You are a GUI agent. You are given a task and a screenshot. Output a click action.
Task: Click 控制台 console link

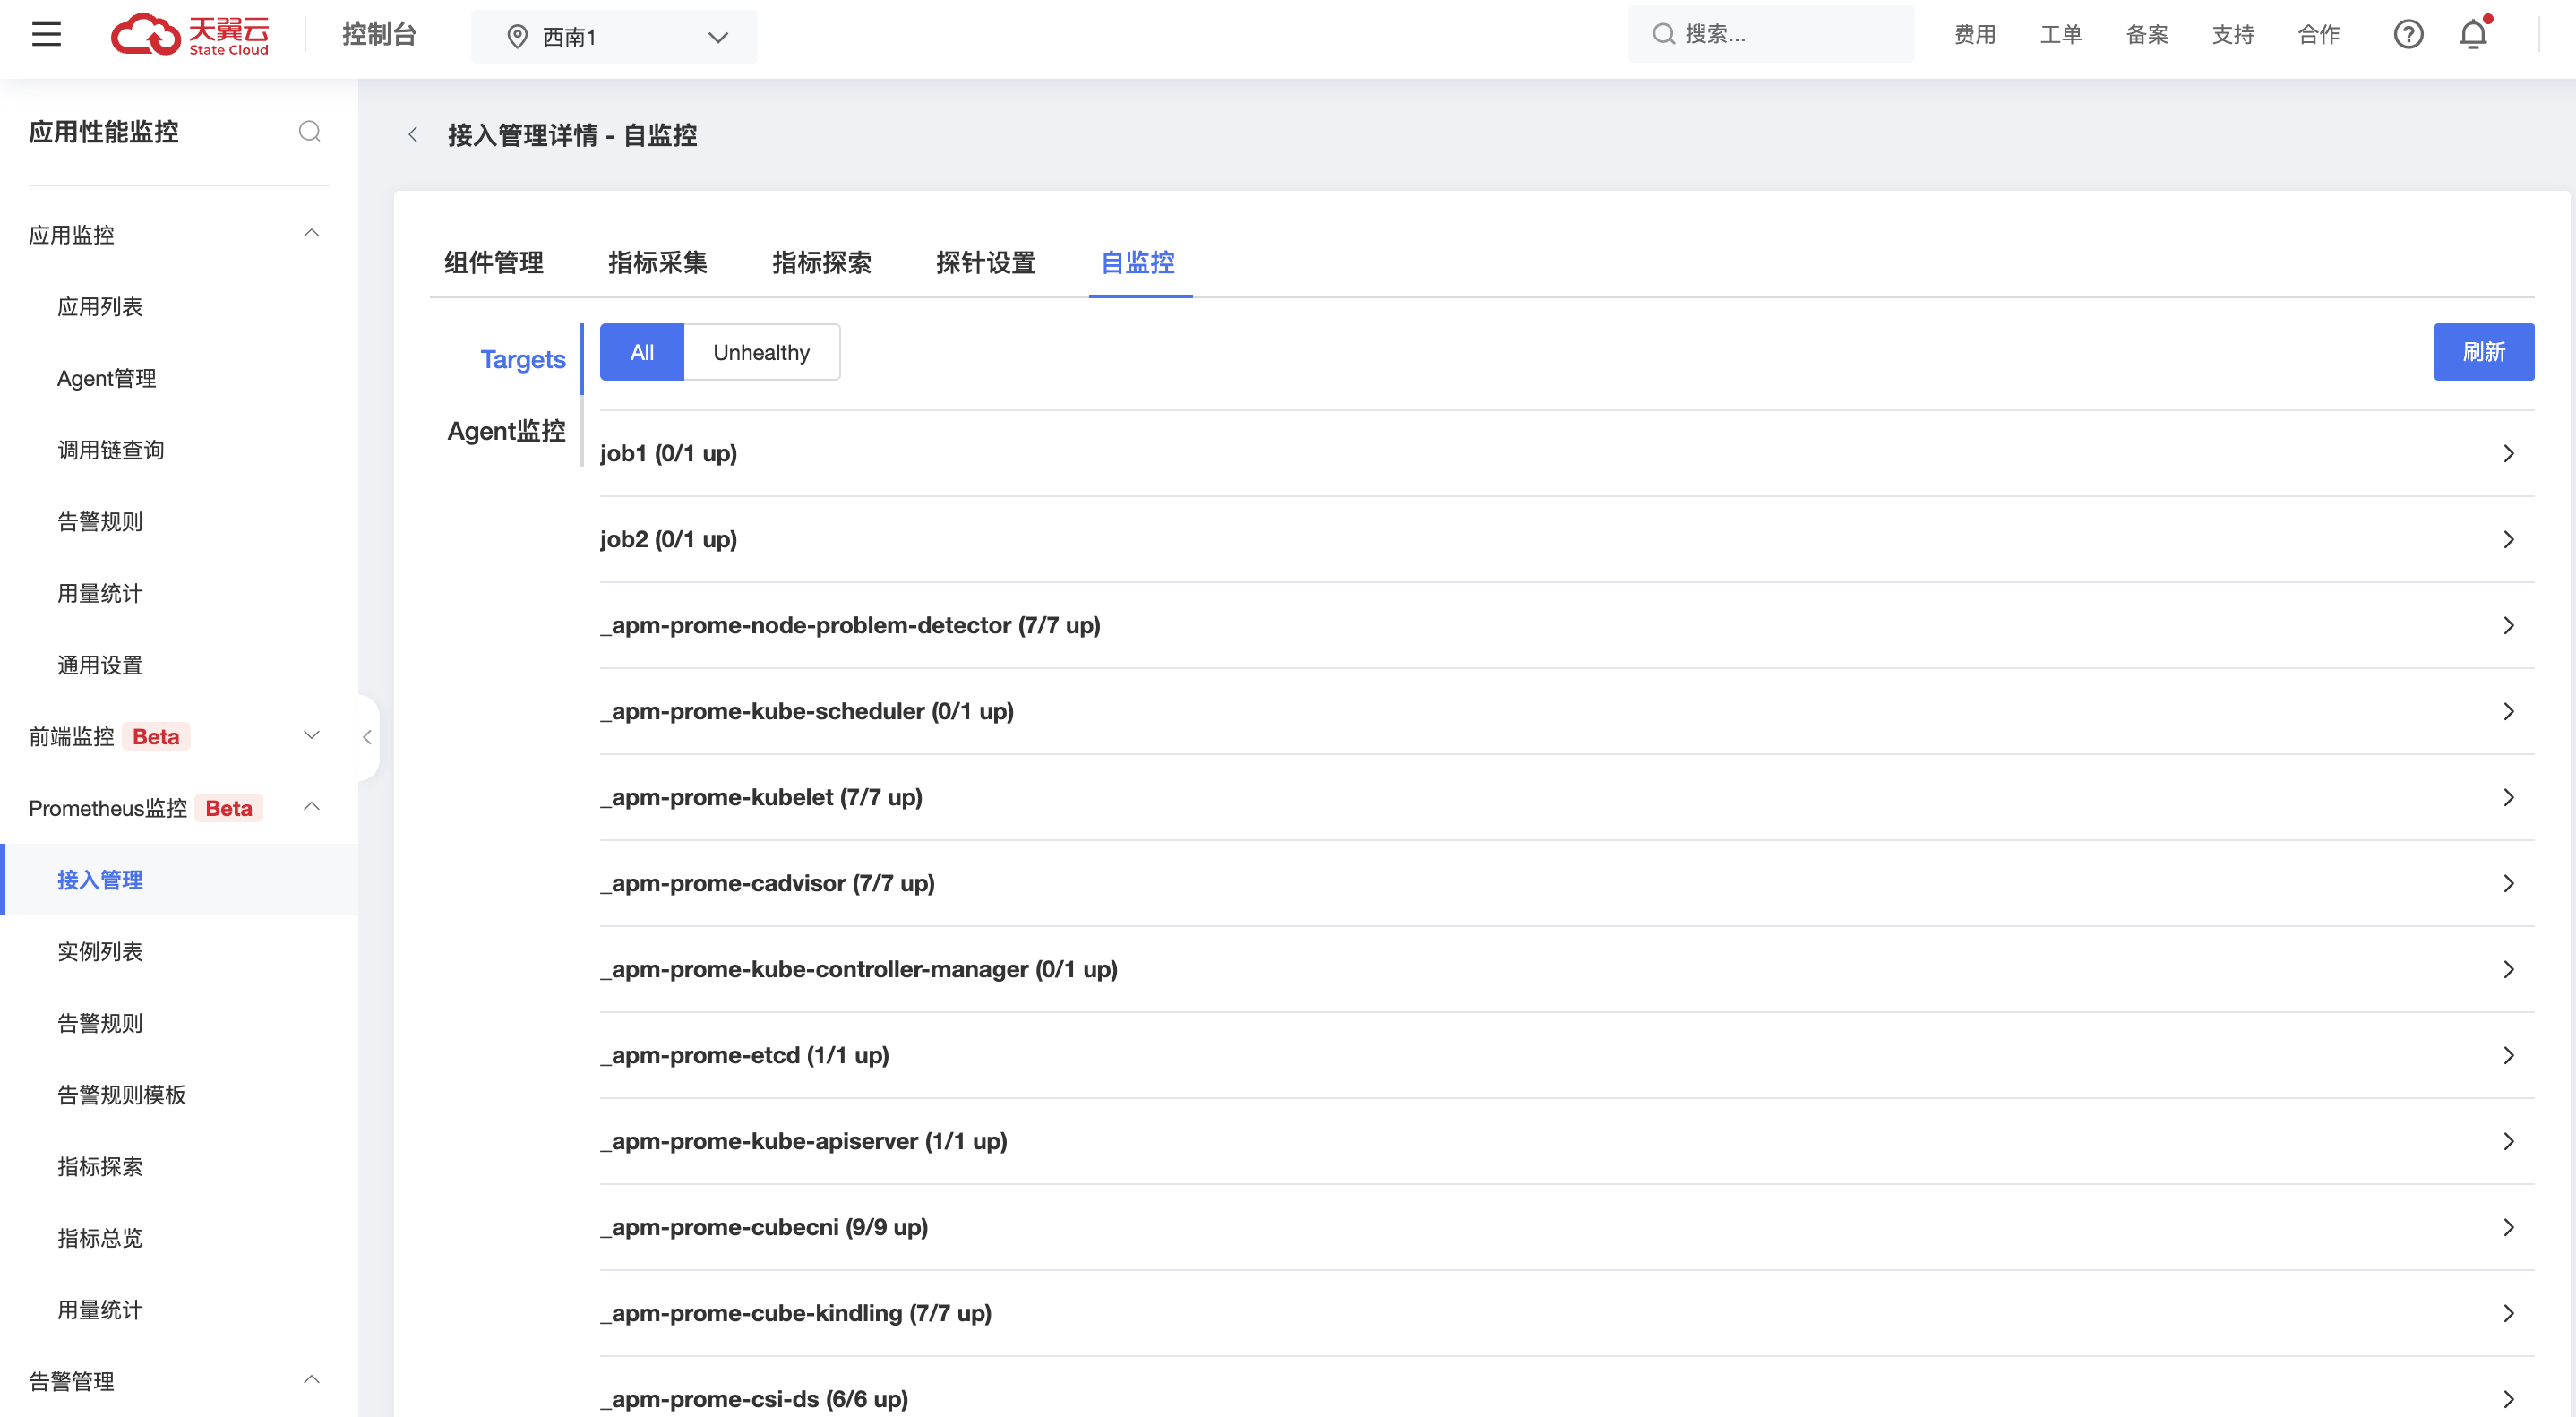click(379, 35)
